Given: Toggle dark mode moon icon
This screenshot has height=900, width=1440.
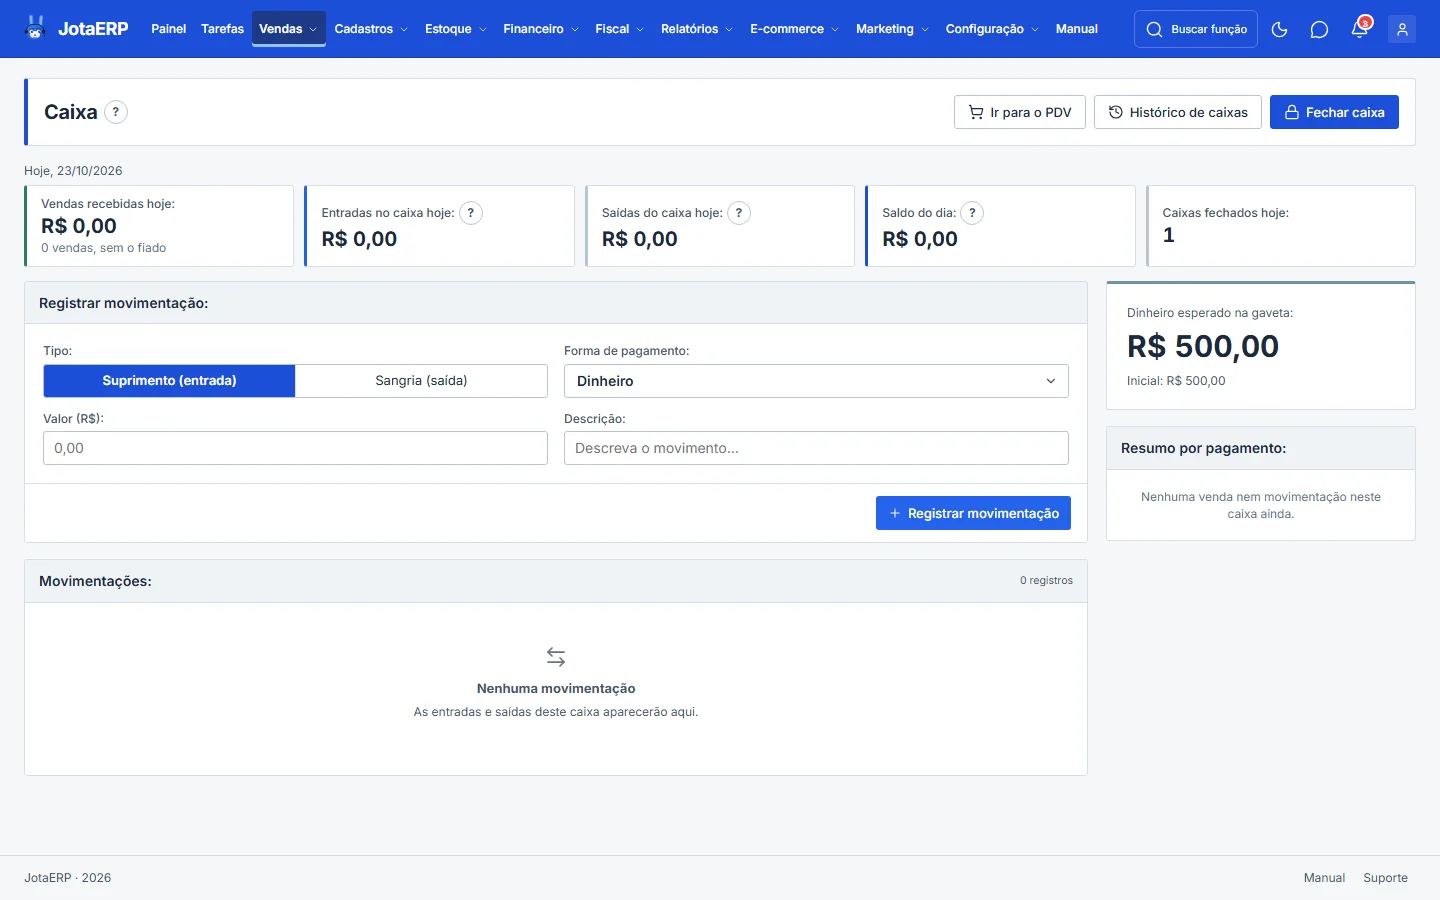Looking at the screenshot, I should point(1279,29).
